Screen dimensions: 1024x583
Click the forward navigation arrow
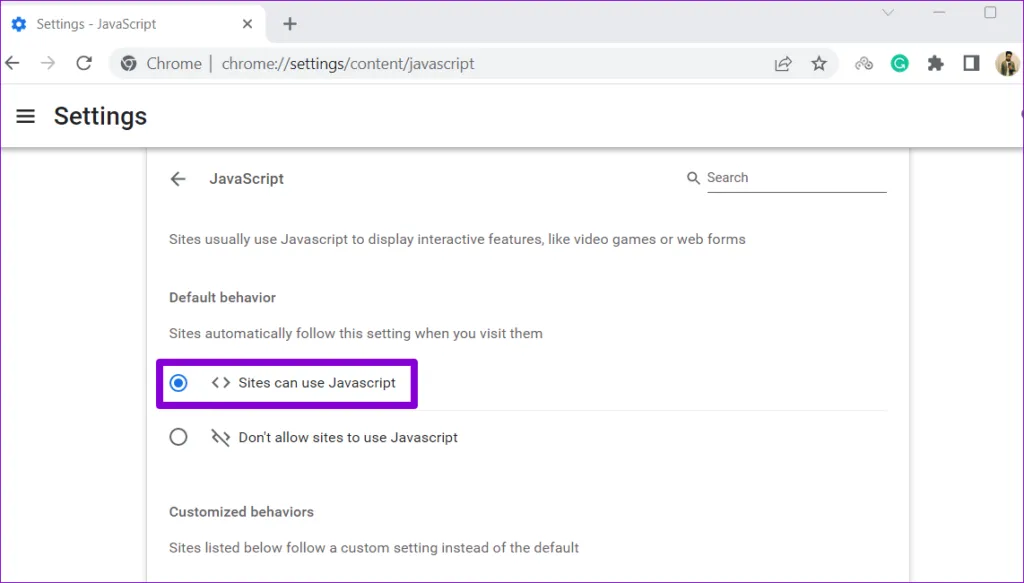[x=48, y=63]
